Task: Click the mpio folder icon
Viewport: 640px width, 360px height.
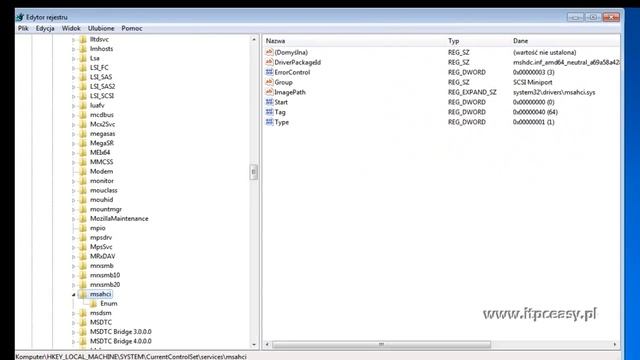Action: click(x=83, y=228)
